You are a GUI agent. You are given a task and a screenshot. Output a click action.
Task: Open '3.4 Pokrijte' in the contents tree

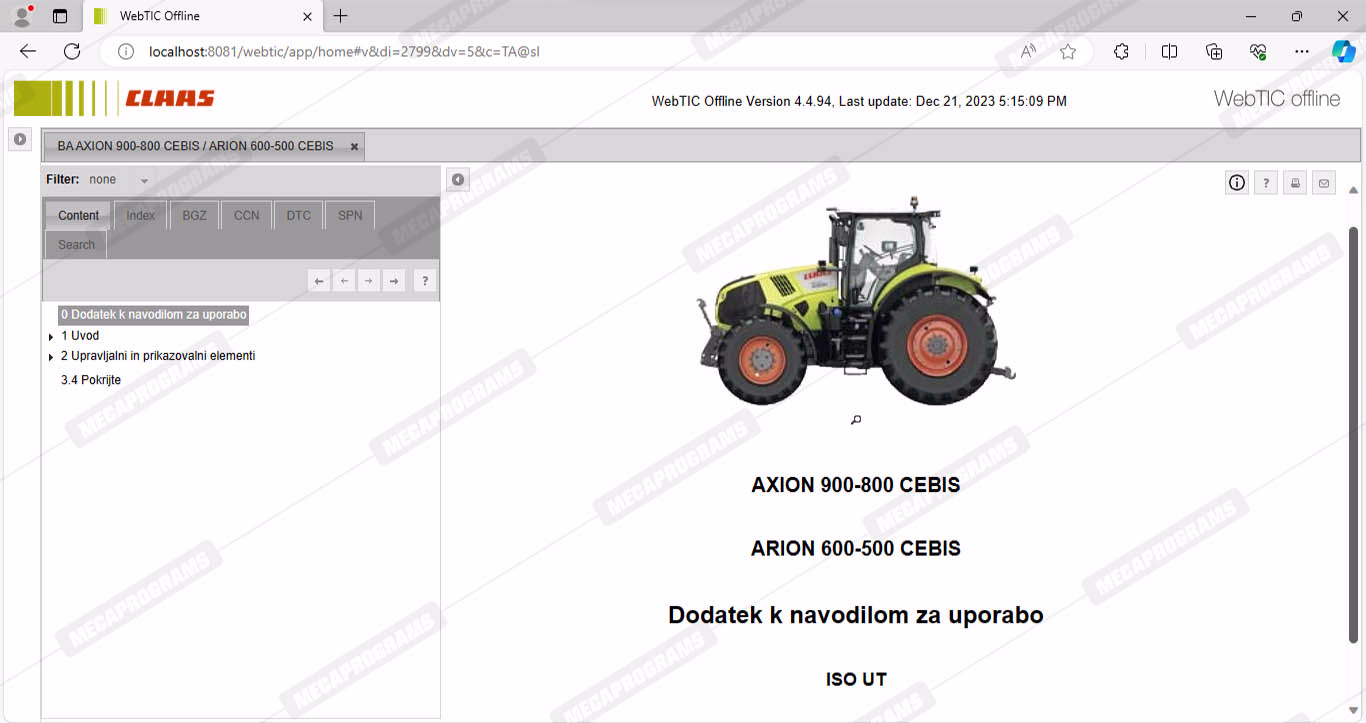click(91, 380)
